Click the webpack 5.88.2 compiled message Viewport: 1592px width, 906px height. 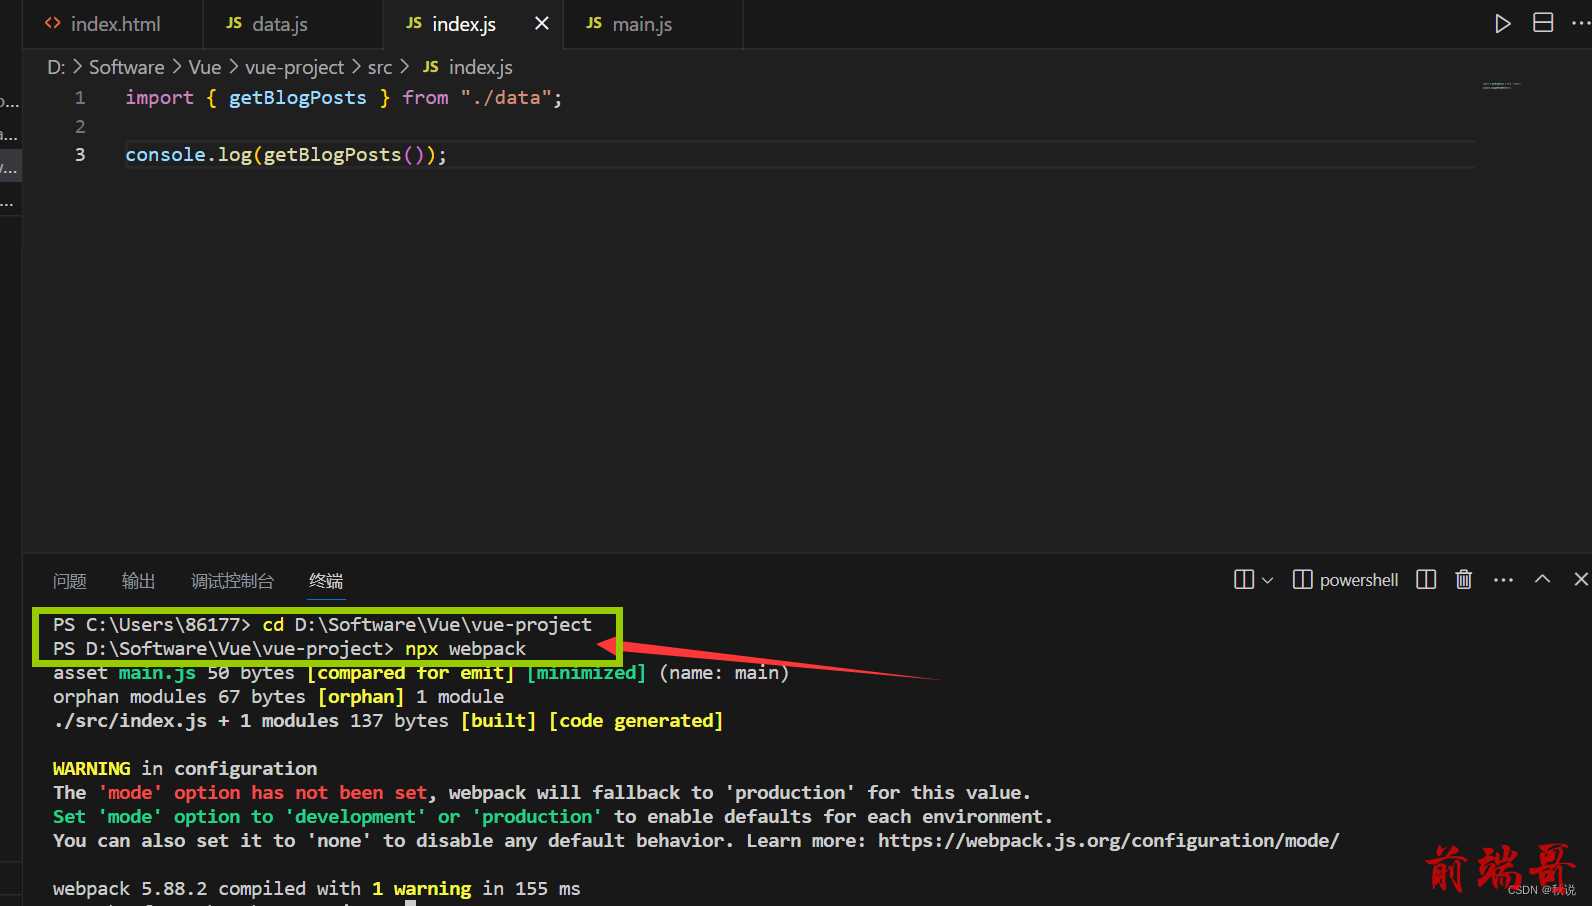point(316,889)
